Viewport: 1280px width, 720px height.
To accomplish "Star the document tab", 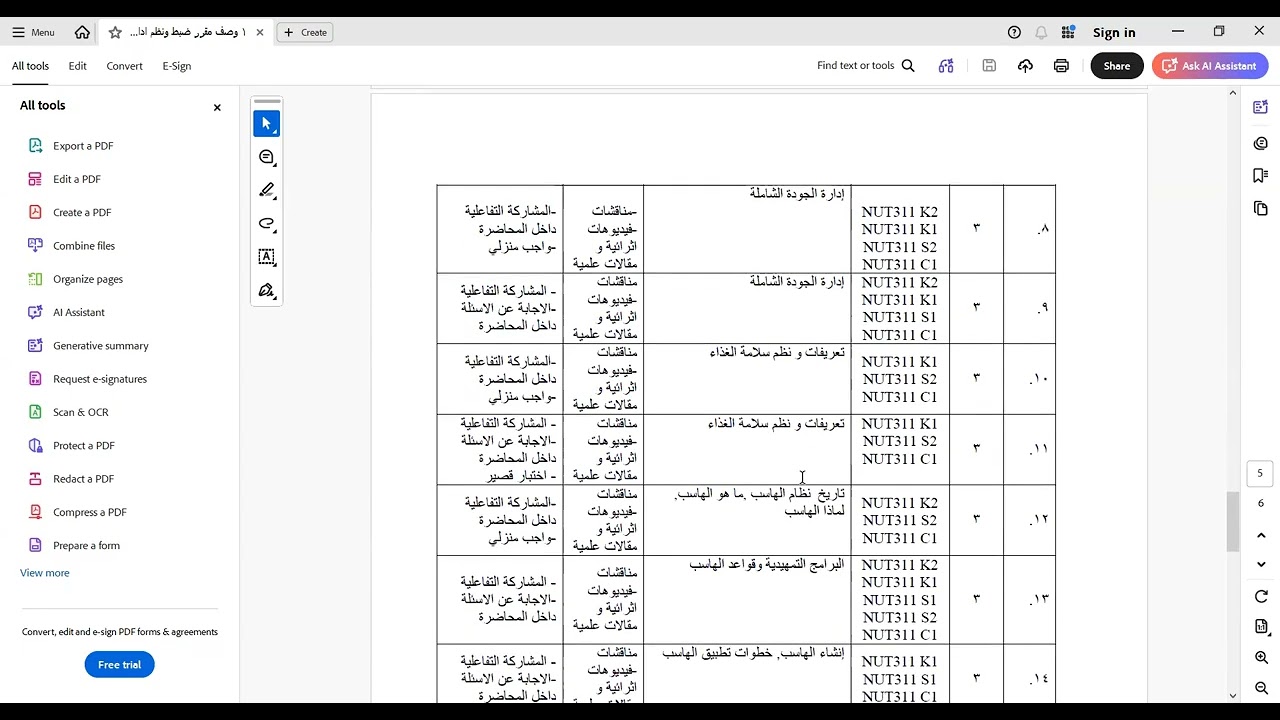I will coord(115,32).
